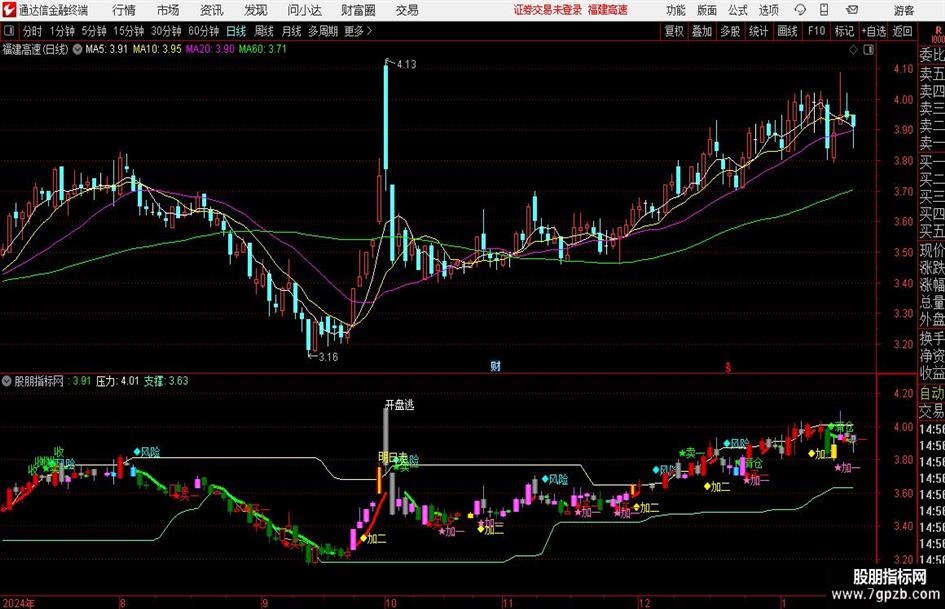This screenshot has height=609, width=945.
Task: Open the 版面 menu
Action: coord(706,10)
